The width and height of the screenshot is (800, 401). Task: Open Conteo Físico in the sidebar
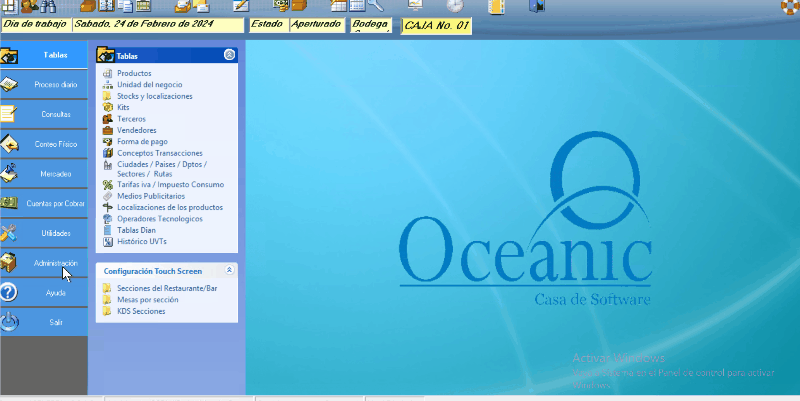(x=55, y=144)
